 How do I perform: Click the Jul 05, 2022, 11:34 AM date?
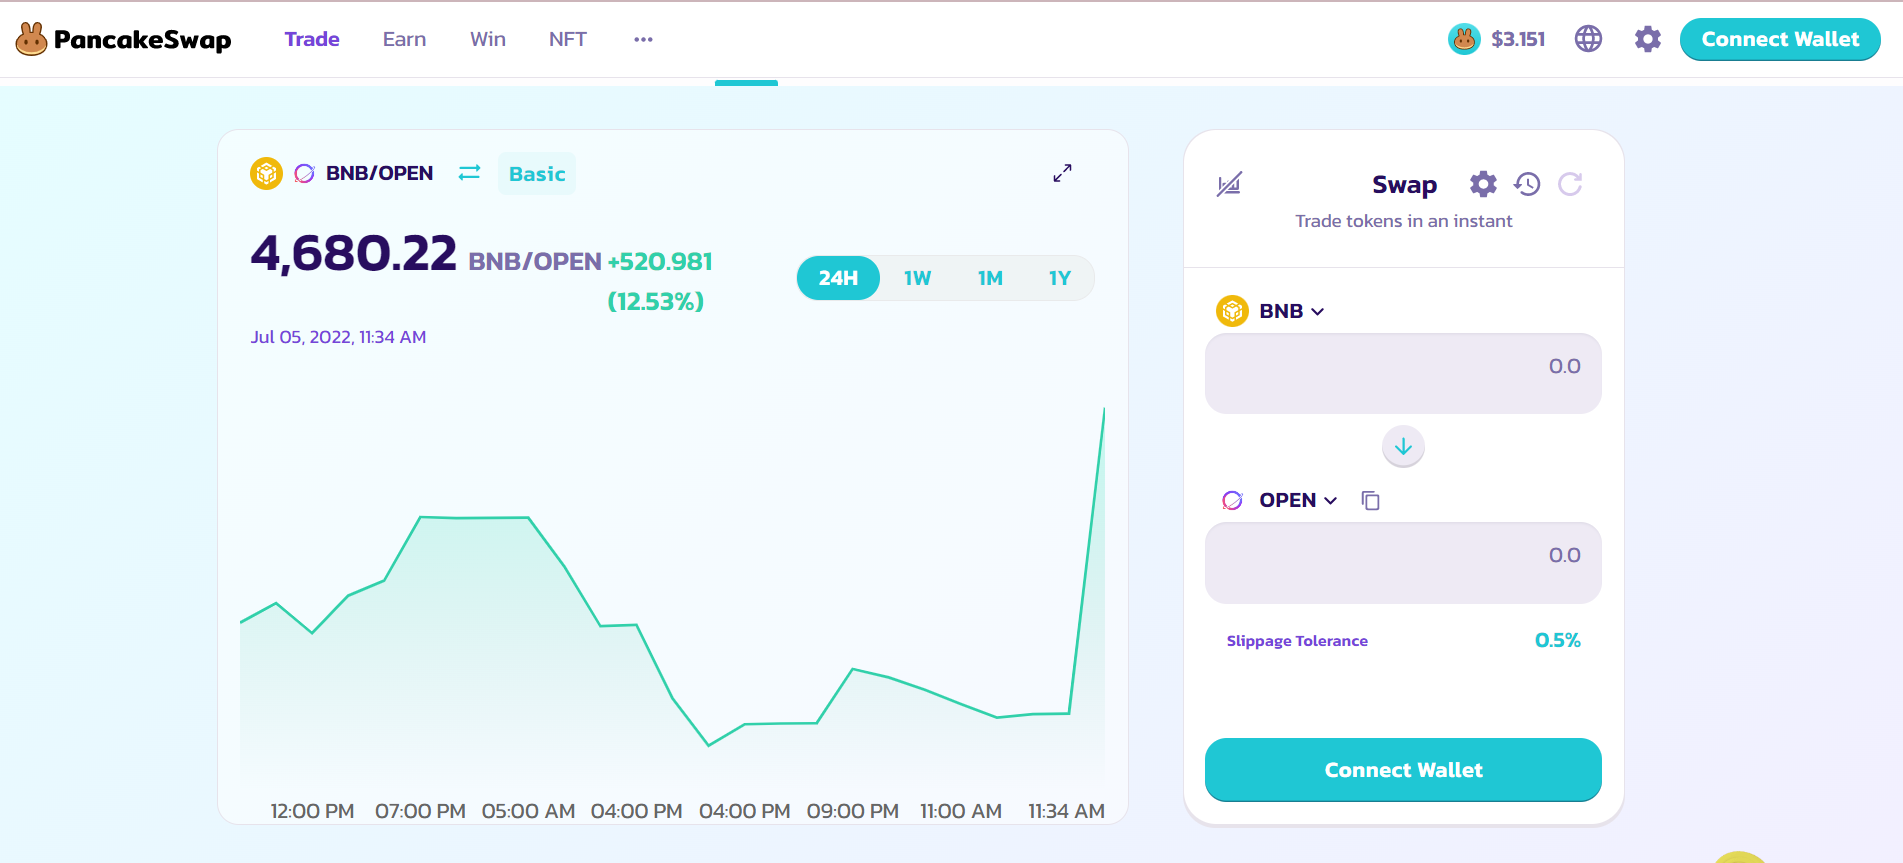pos(338,337)
